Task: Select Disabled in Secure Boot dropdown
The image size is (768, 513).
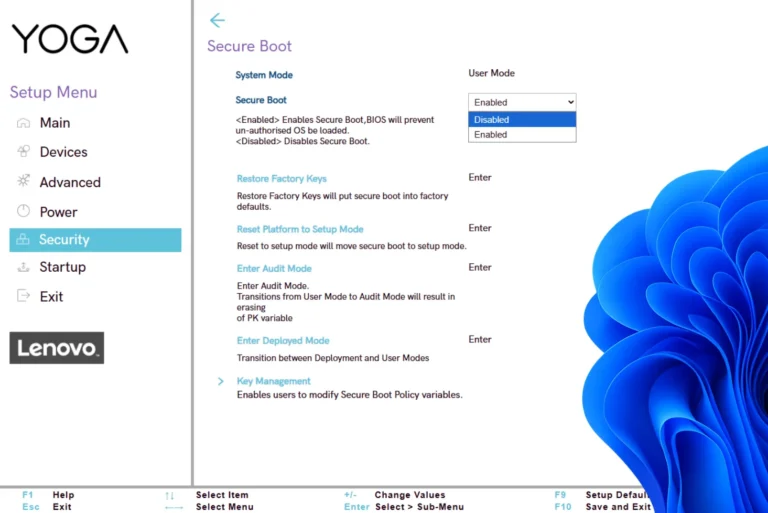Action: click(522, 120)
